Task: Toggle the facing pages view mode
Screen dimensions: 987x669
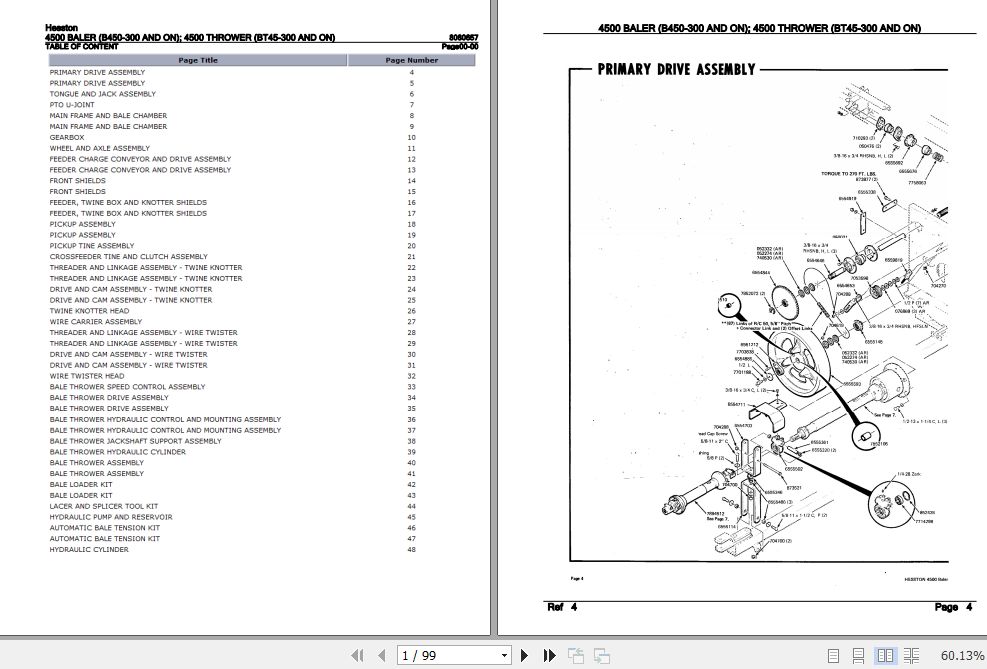Action: (x=886, y=655)
